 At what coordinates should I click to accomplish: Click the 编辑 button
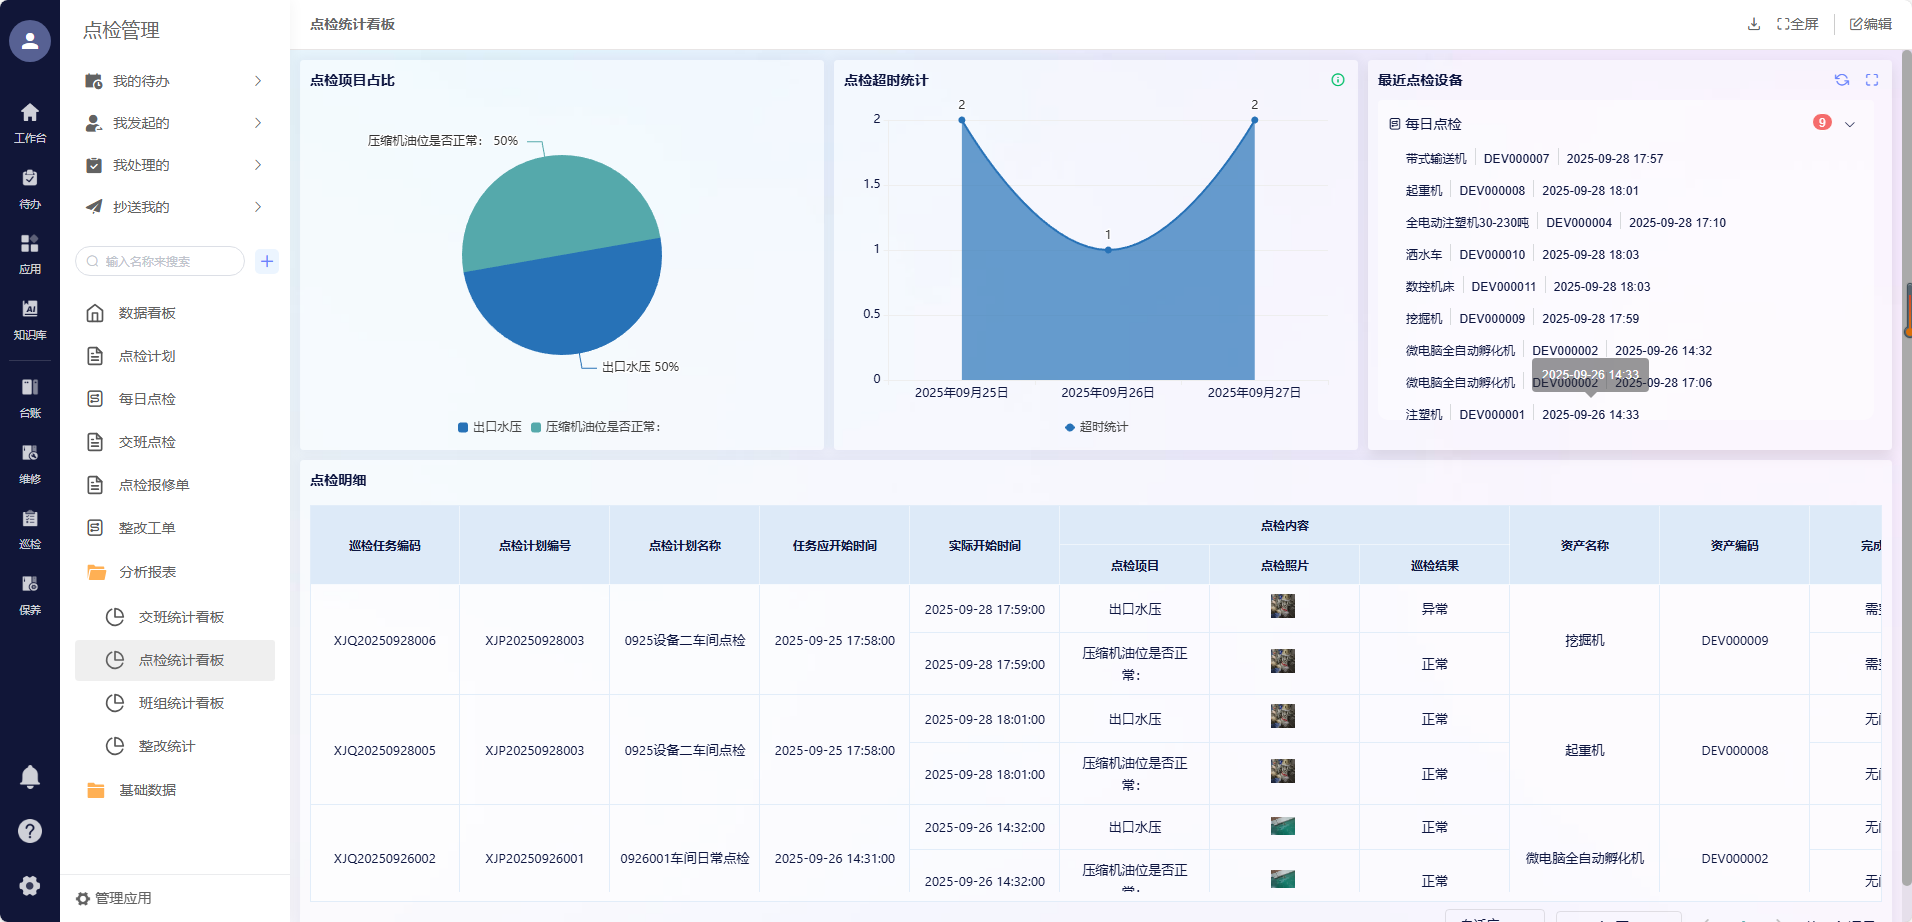pos(1870,24)
